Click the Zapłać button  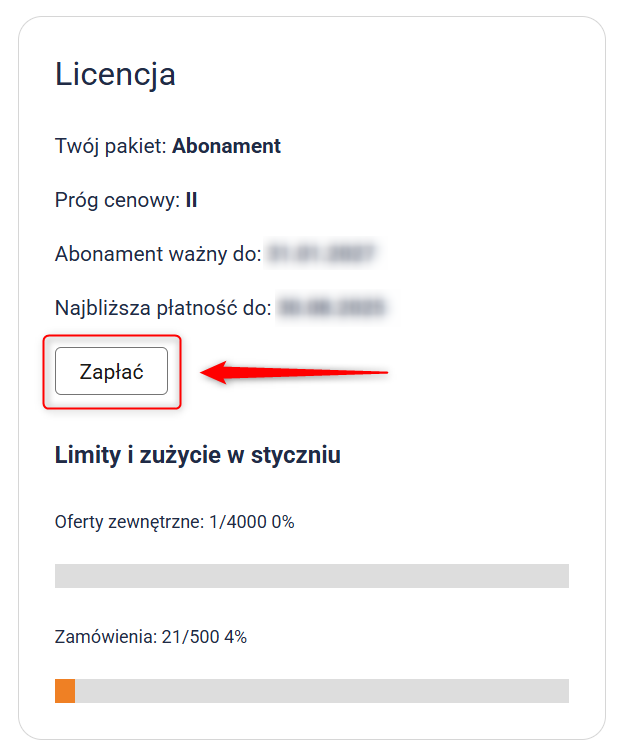(x=111, y=372)
